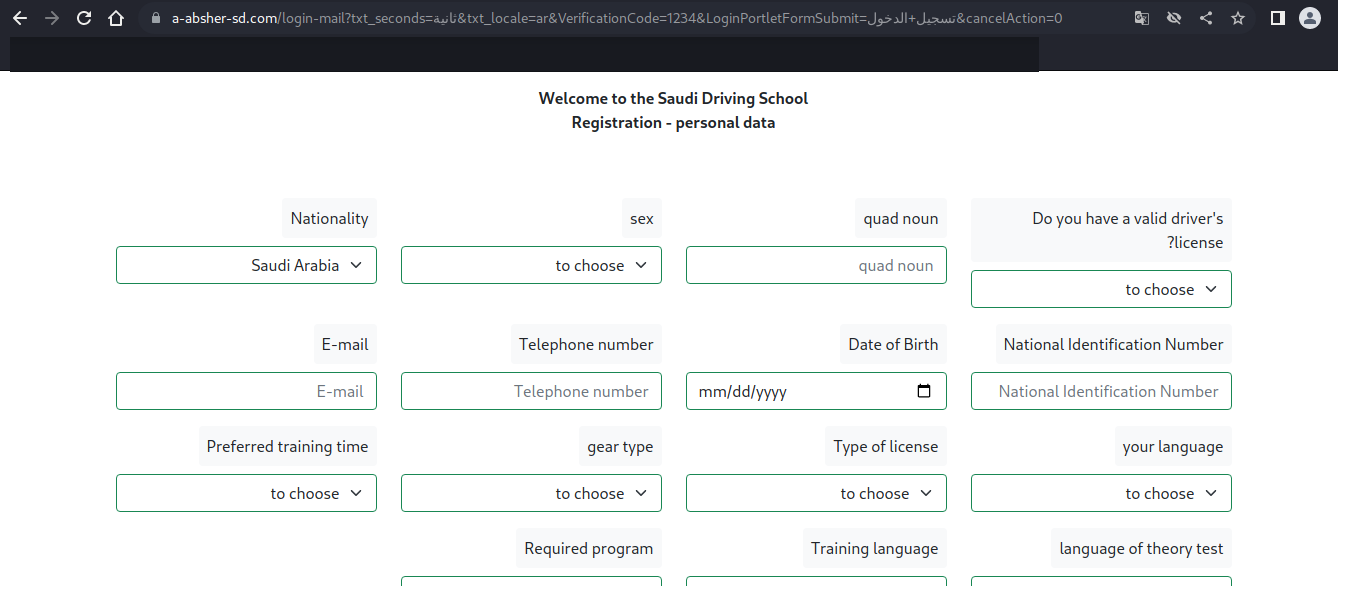Open the Type of license dropdown

[x=816, y=492]
